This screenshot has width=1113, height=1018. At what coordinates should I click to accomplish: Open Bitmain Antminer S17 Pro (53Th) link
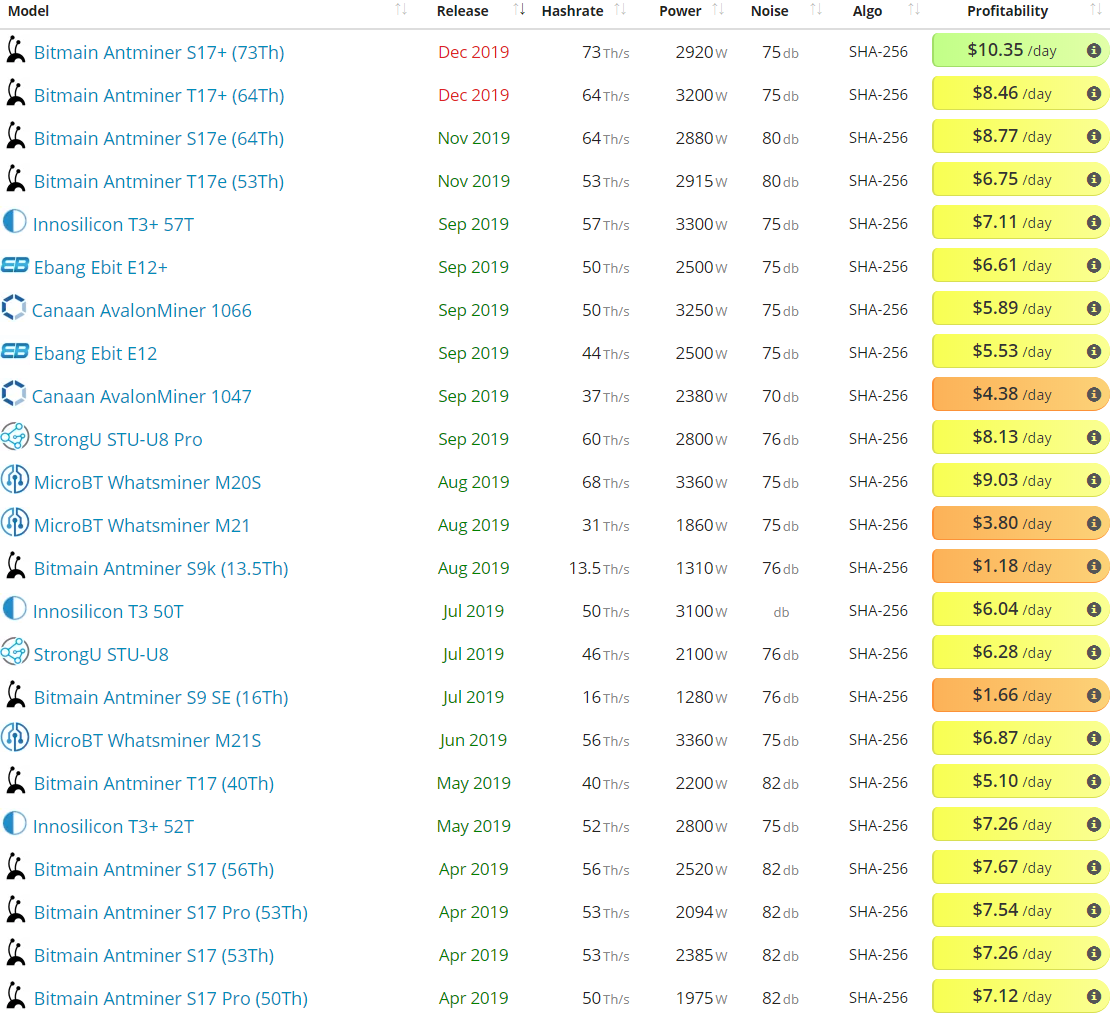point(170,912)
